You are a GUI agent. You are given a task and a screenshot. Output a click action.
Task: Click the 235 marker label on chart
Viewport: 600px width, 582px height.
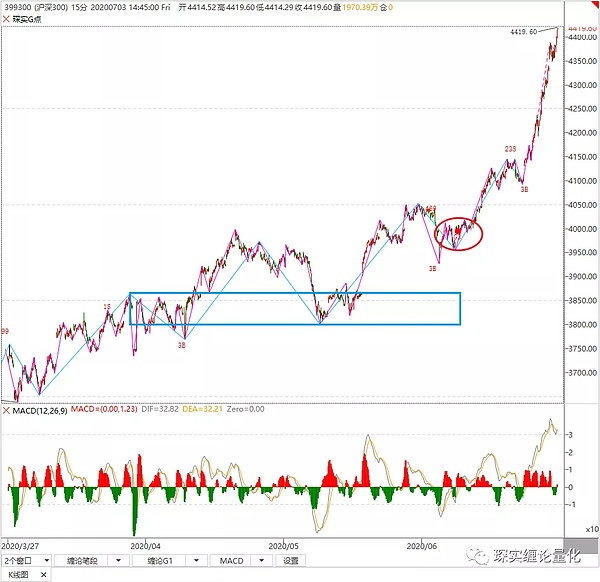coord(510,149)
